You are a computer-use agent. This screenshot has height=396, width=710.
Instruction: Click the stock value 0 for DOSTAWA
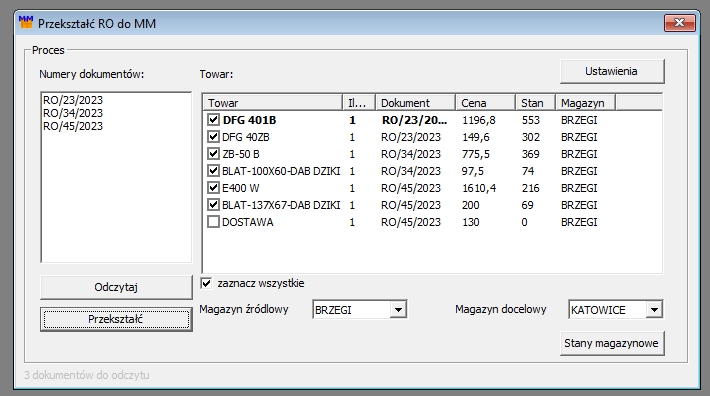524,222
